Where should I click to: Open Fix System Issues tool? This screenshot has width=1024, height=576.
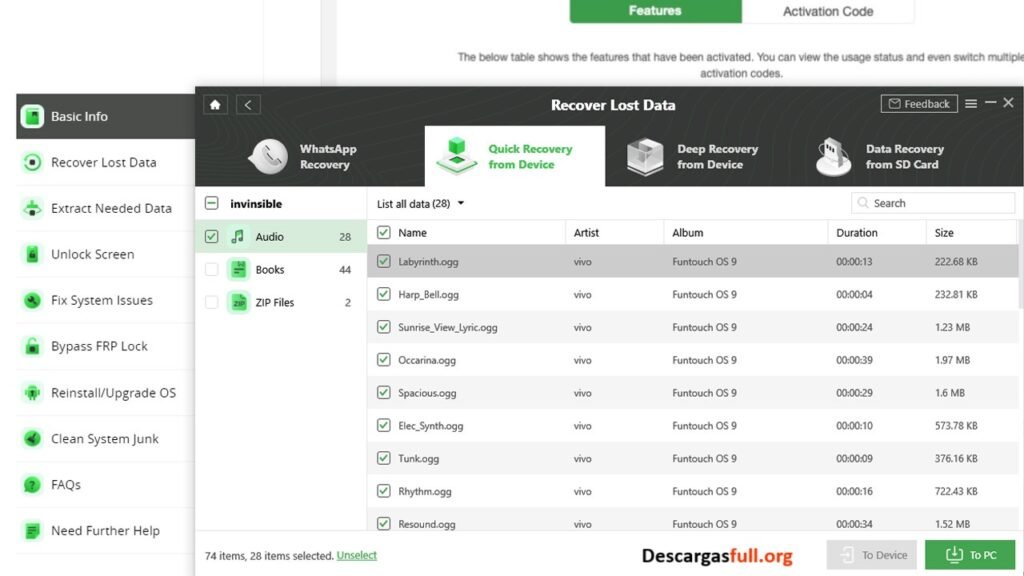pos(99,300)
